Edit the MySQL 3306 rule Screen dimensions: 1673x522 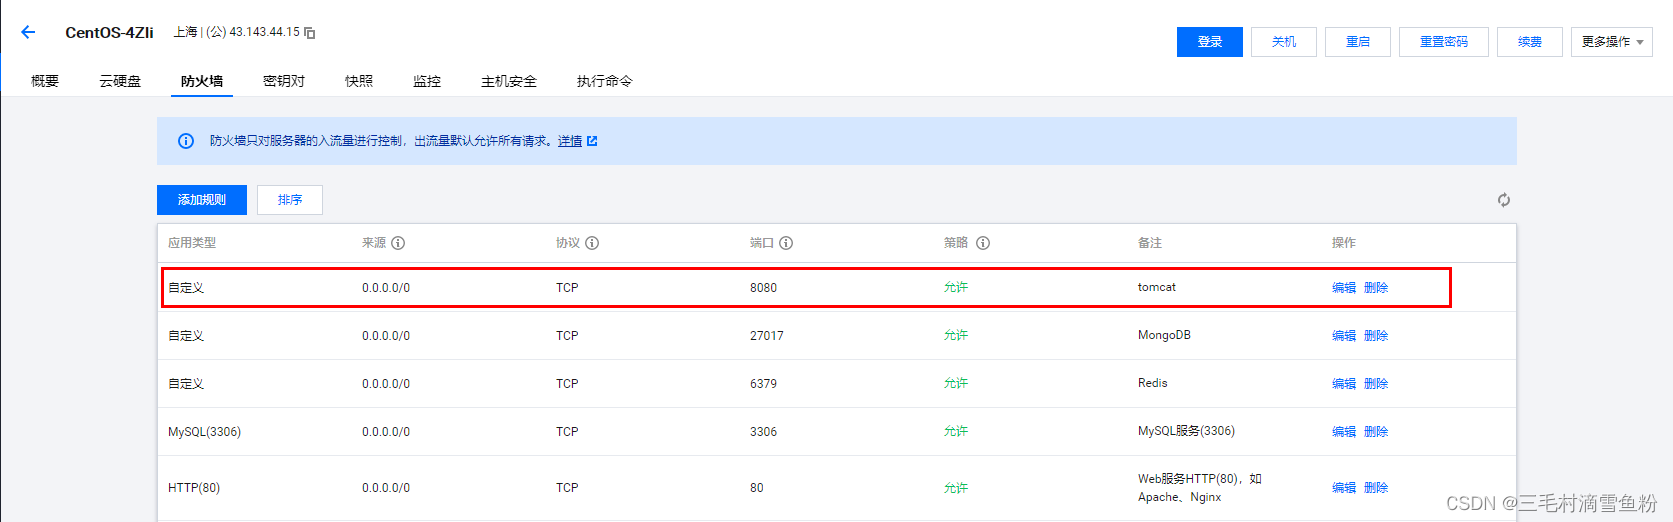click(1344, 432)
